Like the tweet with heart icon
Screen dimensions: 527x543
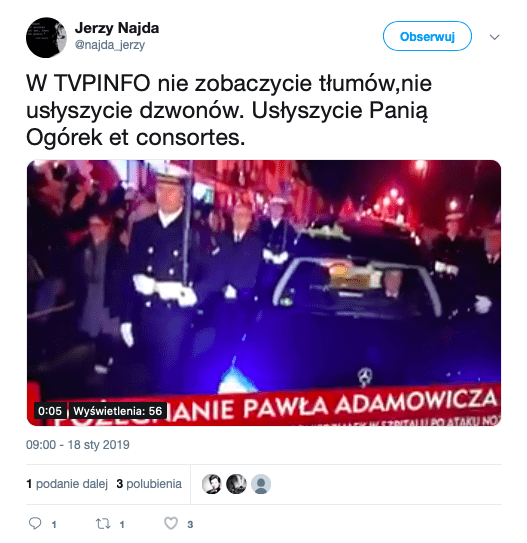(x=171, y=523)
